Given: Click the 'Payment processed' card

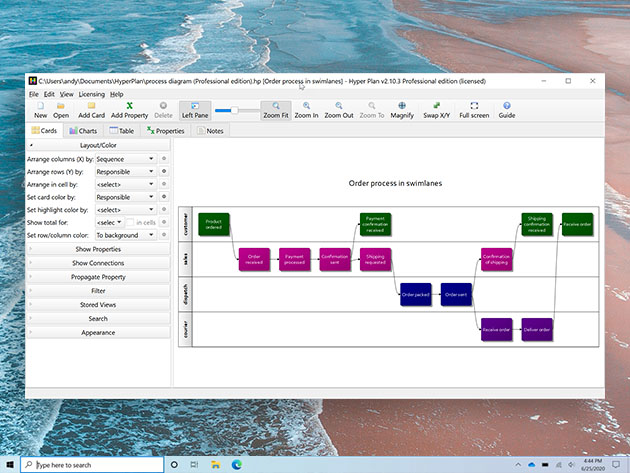Looking at the screenshot, I should [294, 259].
